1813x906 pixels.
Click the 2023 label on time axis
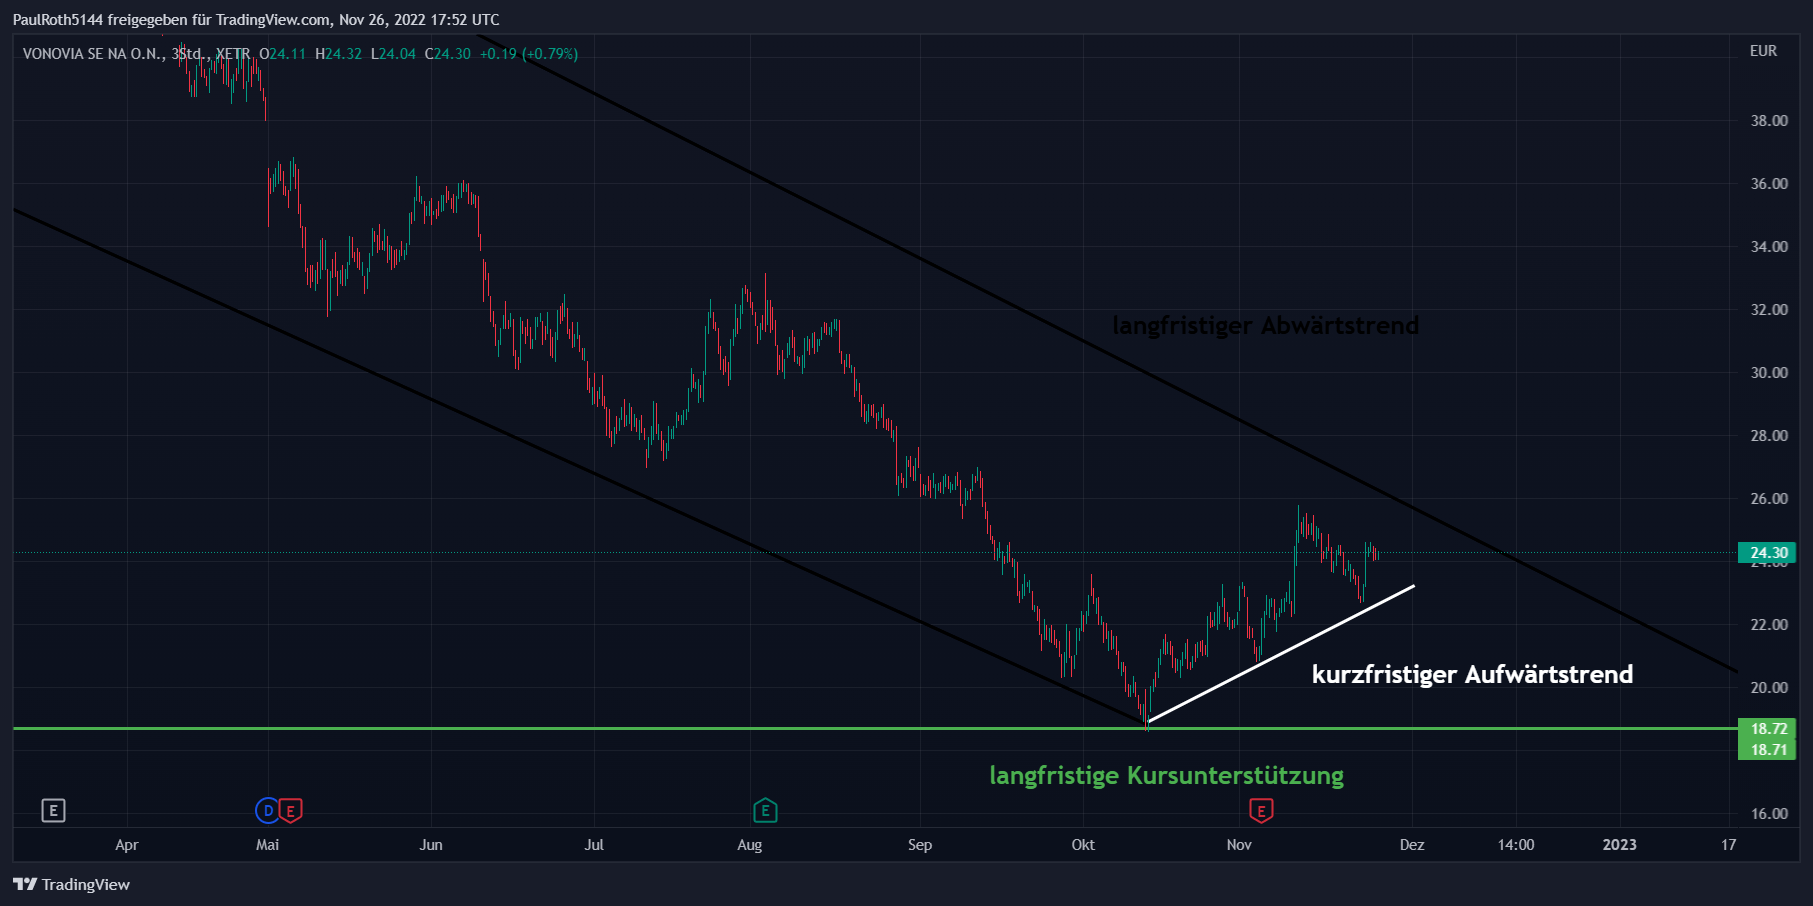point(1620,845)
